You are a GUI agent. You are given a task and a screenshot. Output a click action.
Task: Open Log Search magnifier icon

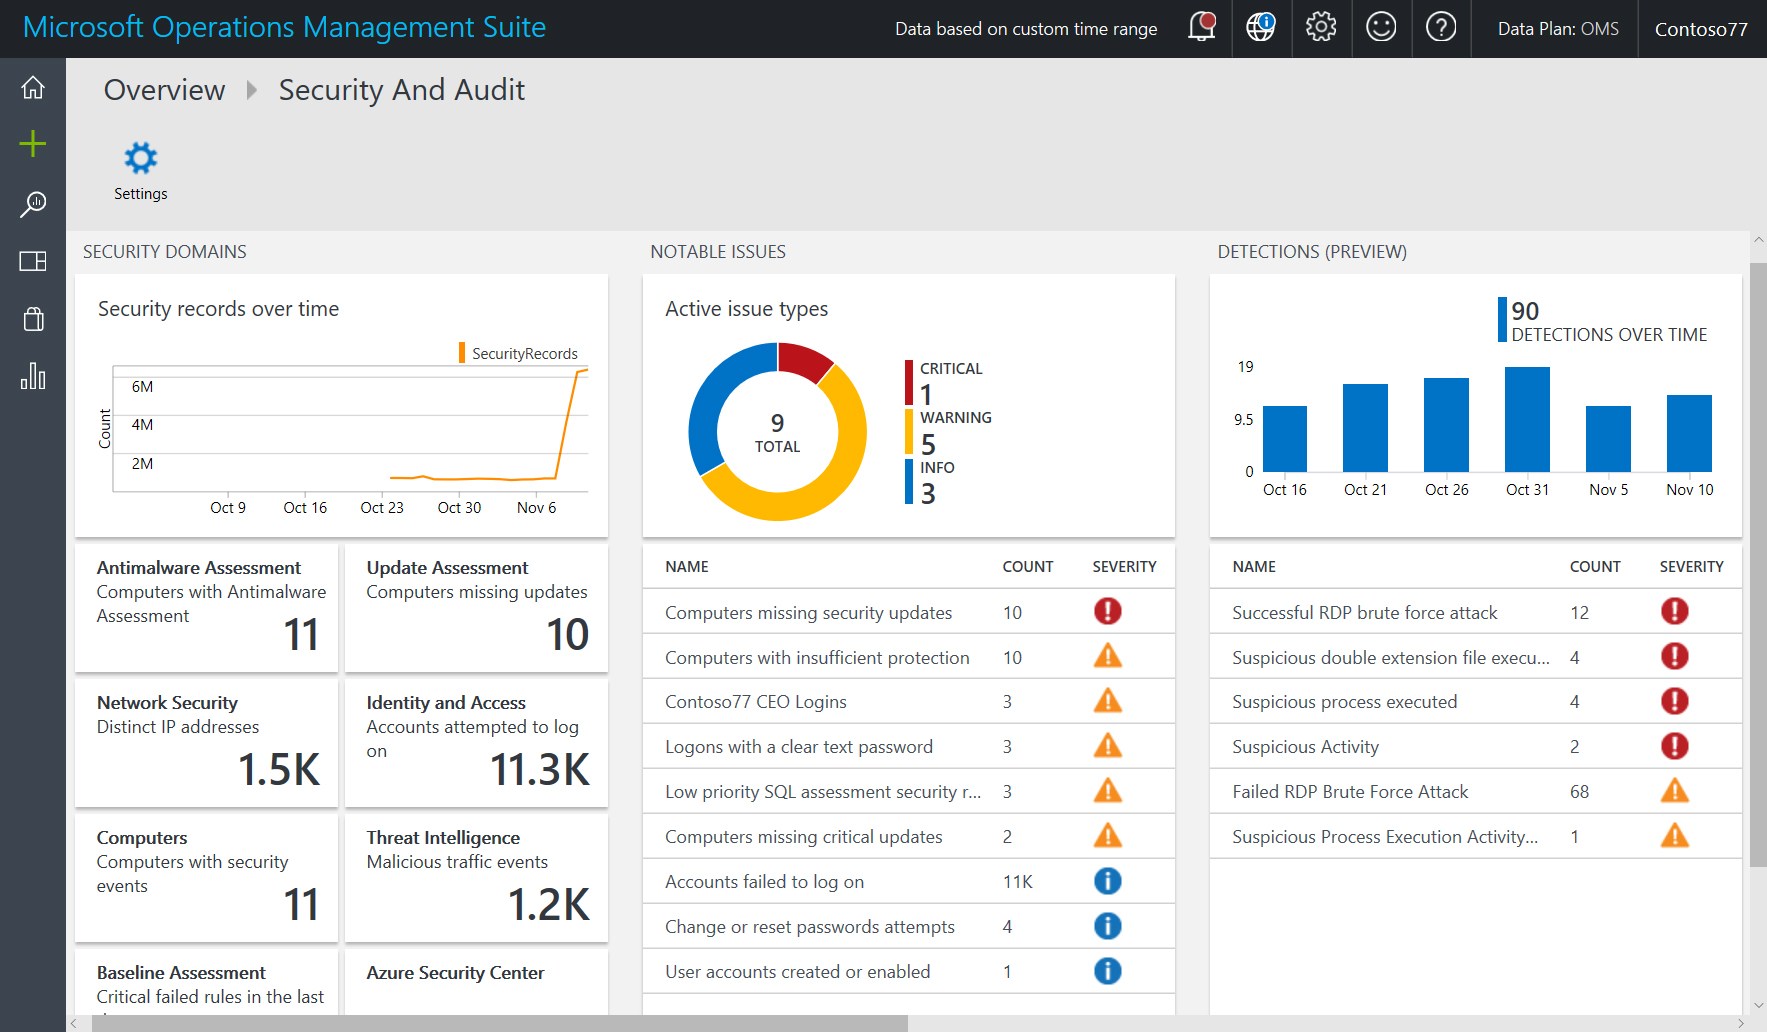33,204
